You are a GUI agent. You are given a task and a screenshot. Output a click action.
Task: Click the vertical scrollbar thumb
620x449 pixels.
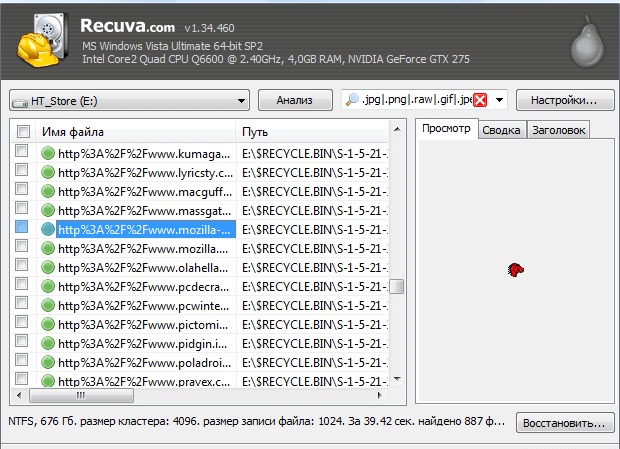coord(397,287)
